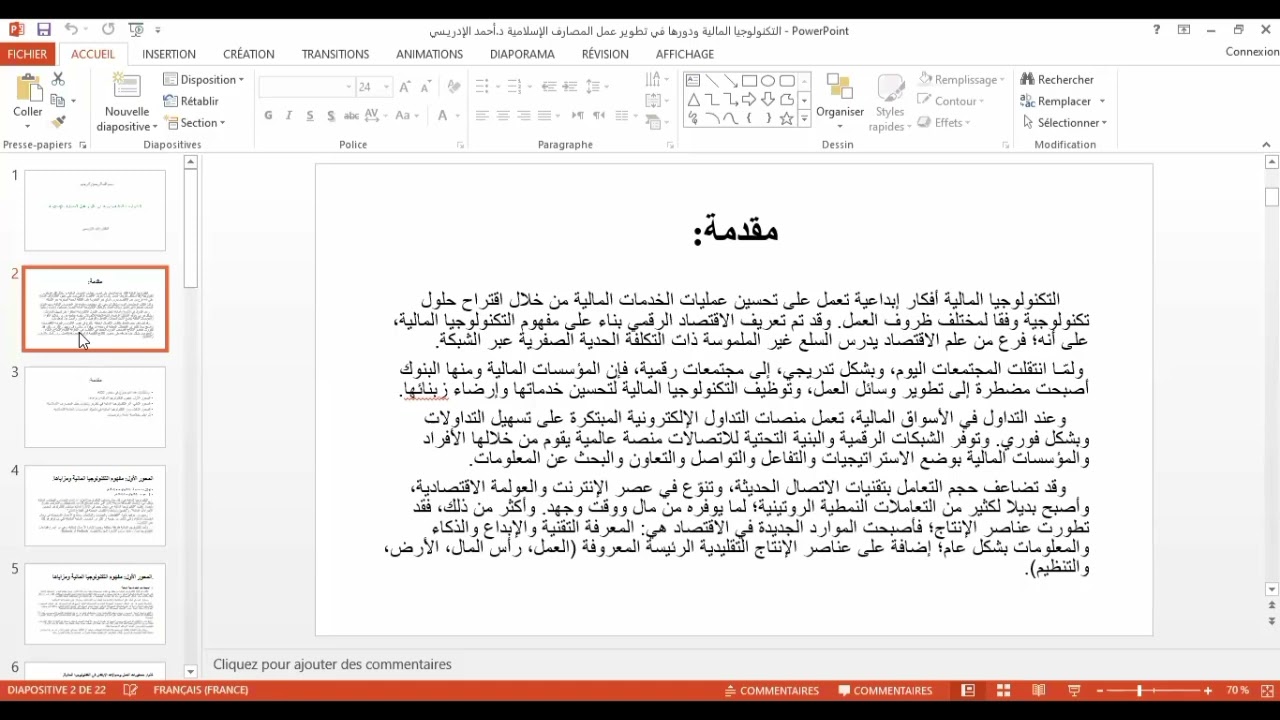Start slideshow from quick access toolbar
Screen dimensions: 1280x720
(x=137, y=30)
